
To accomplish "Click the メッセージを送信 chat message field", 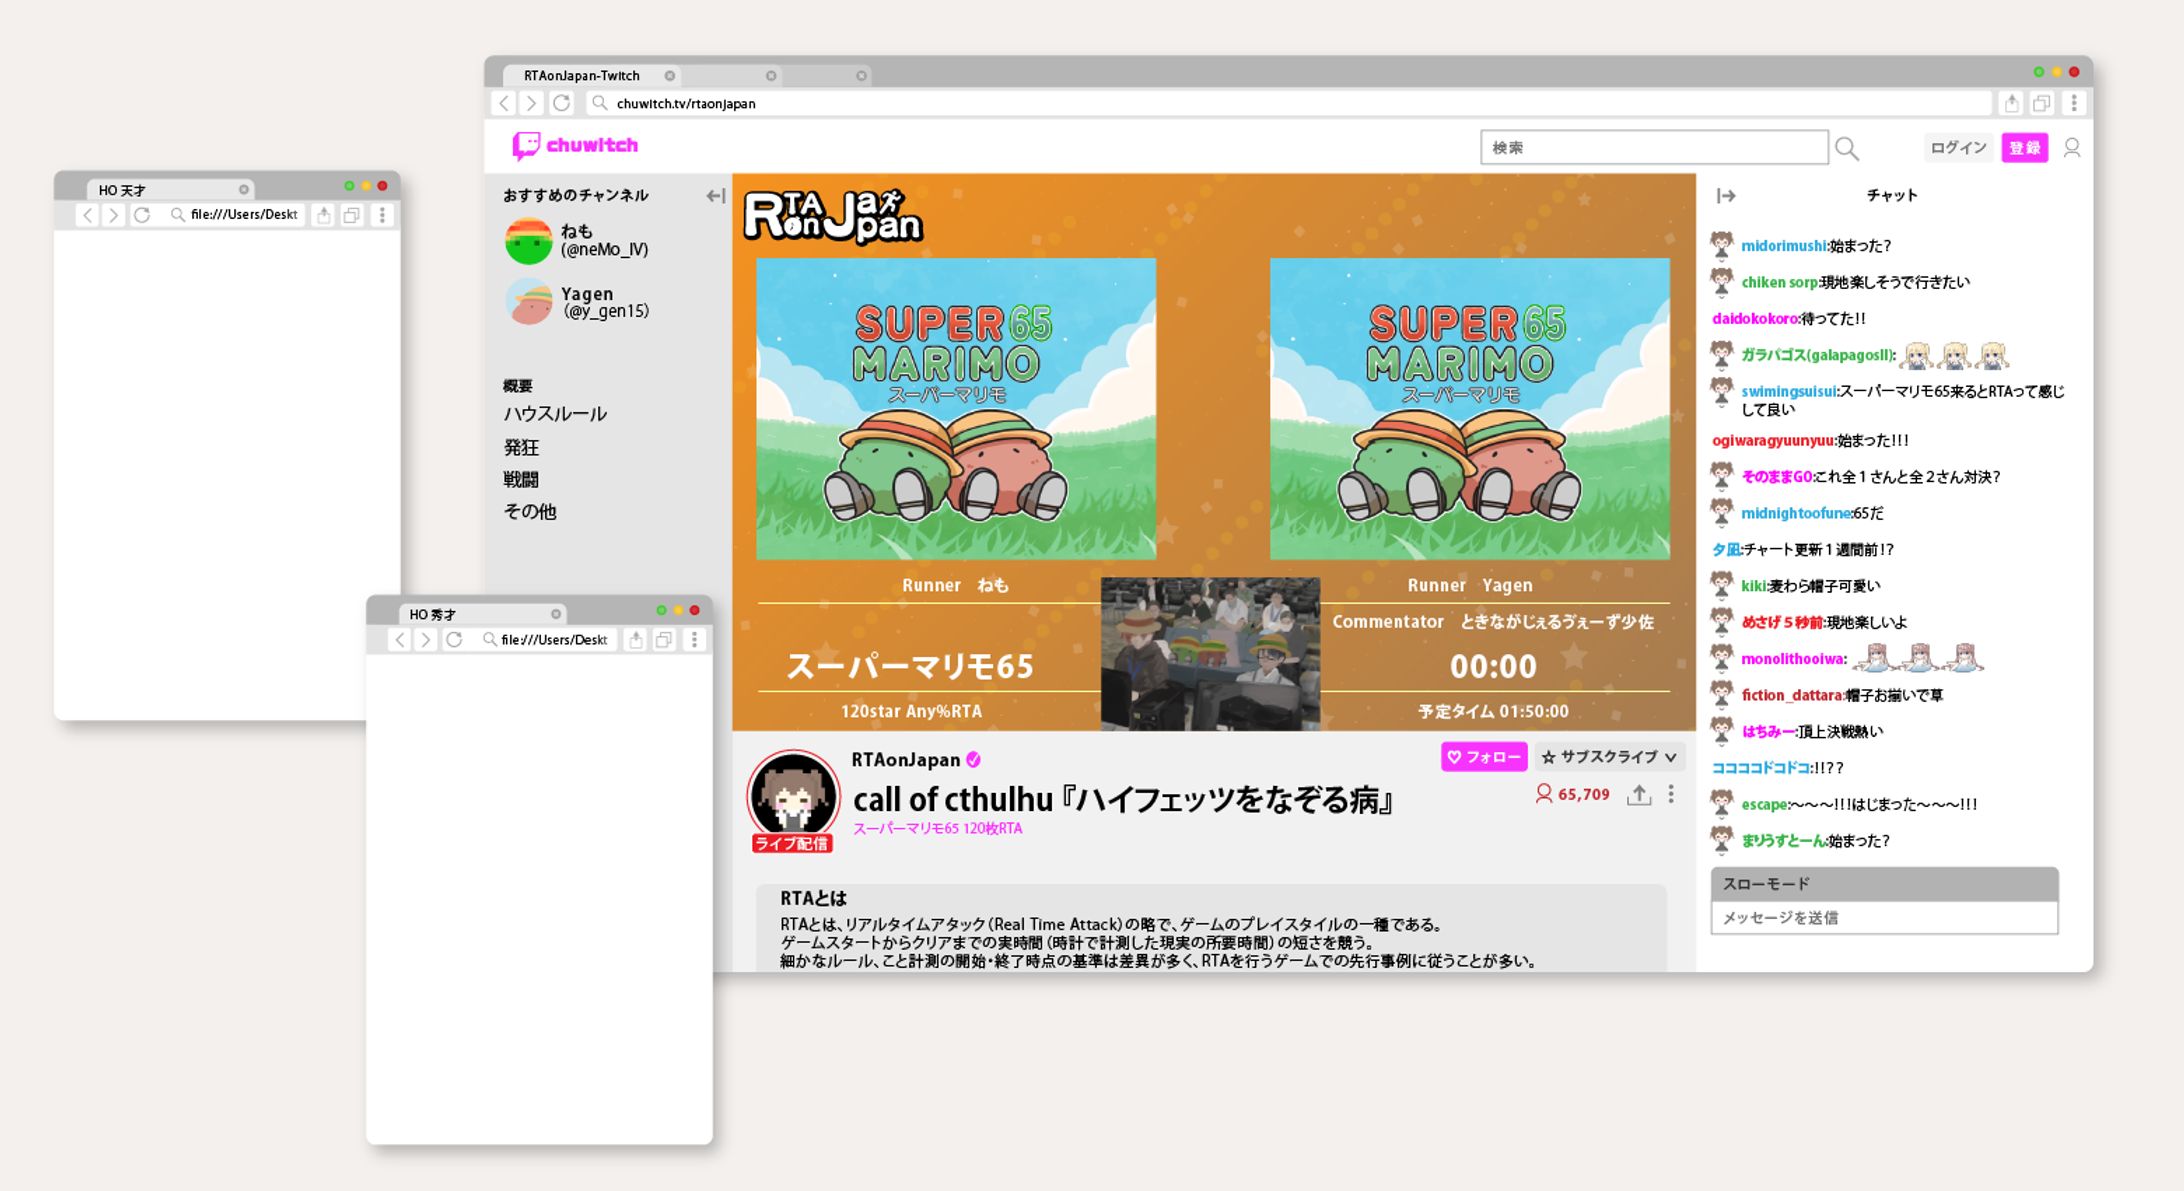I will pos(1883,918).
